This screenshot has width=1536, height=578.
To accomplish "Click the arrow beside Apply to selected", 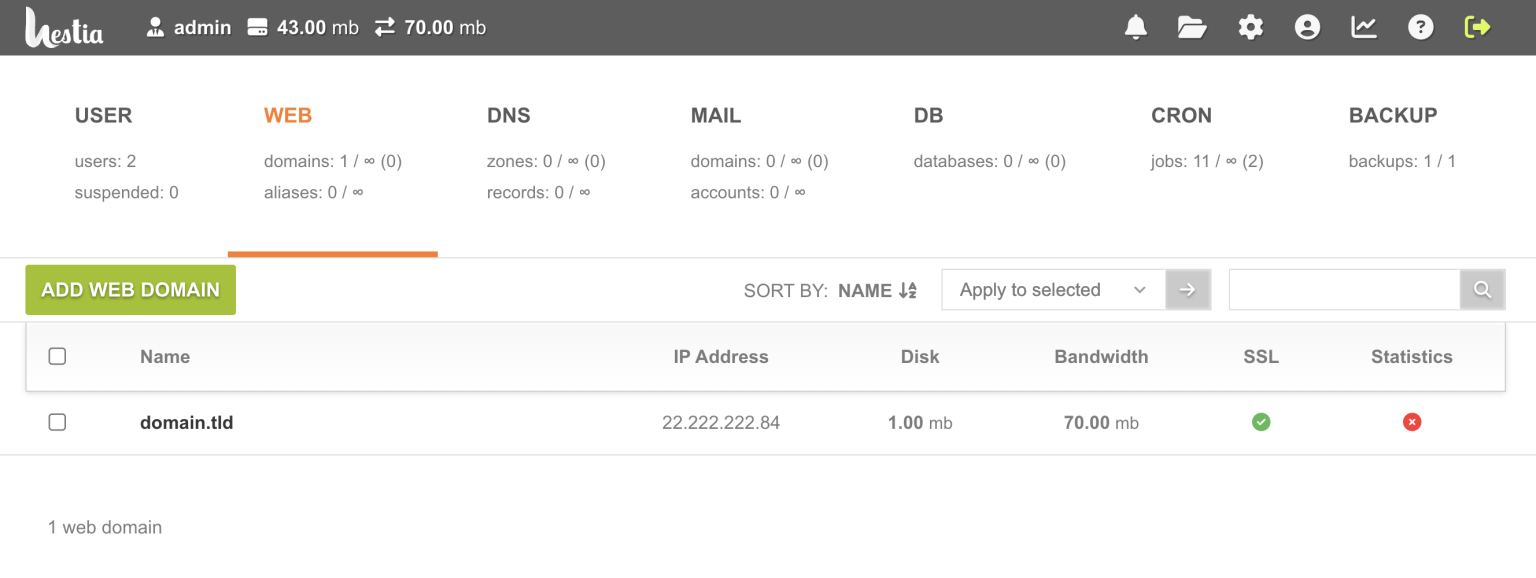I will tap(1188, 289).
